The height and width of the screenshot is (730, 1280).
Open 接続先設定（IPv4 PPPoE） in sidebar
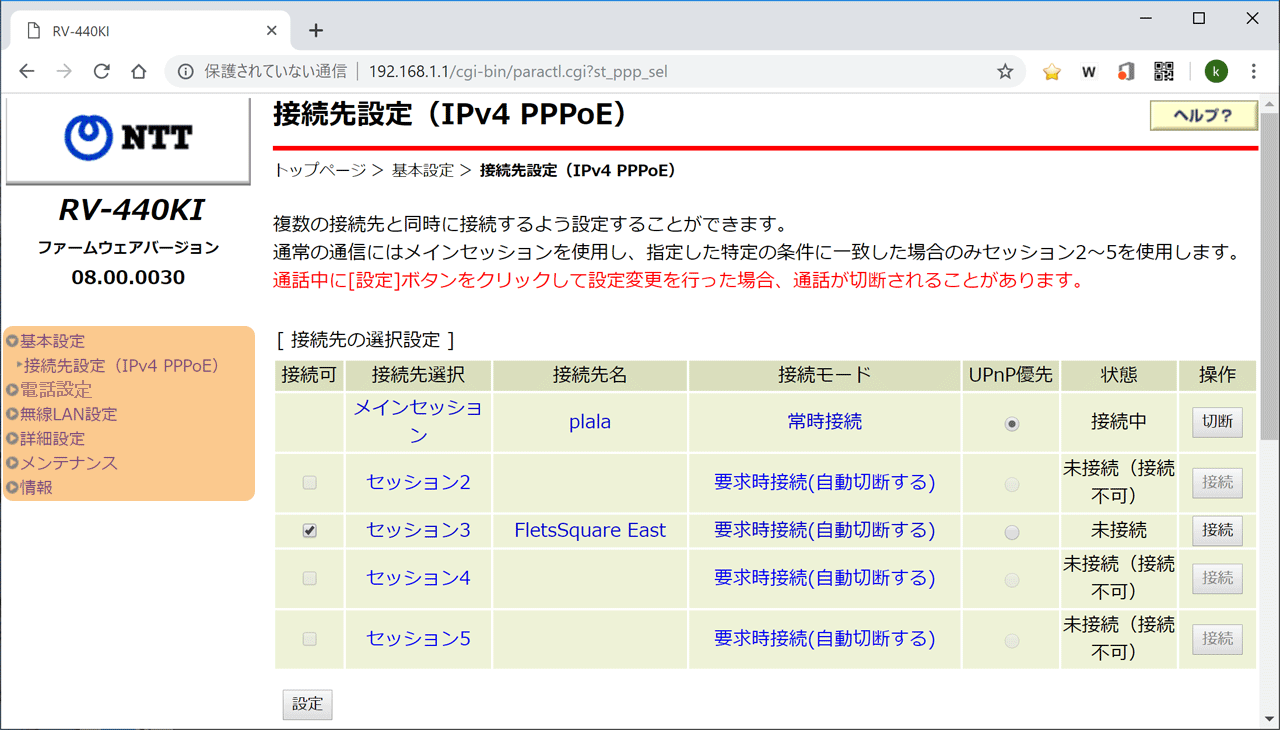[121, 366]
